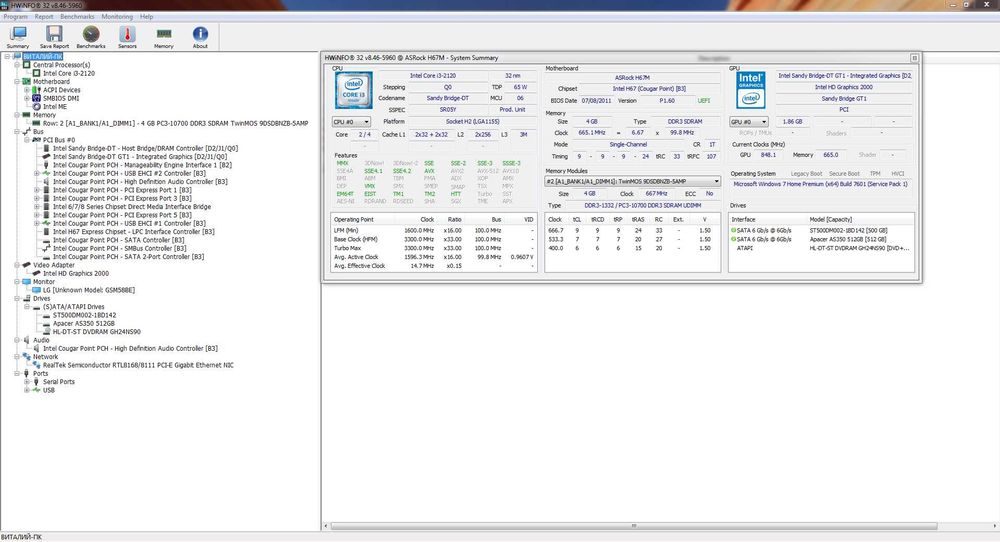
Task: Click the Prod. Unit field
Action: coord(512,110)
